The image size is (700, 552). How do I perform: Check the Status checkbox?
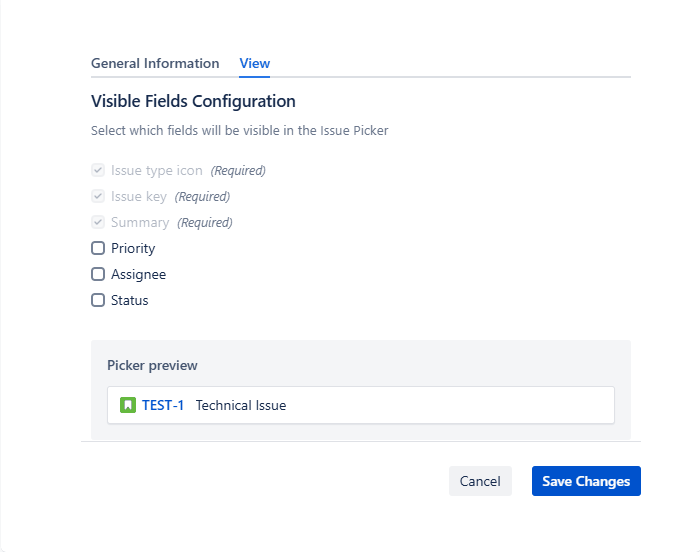tap(98, 300)
